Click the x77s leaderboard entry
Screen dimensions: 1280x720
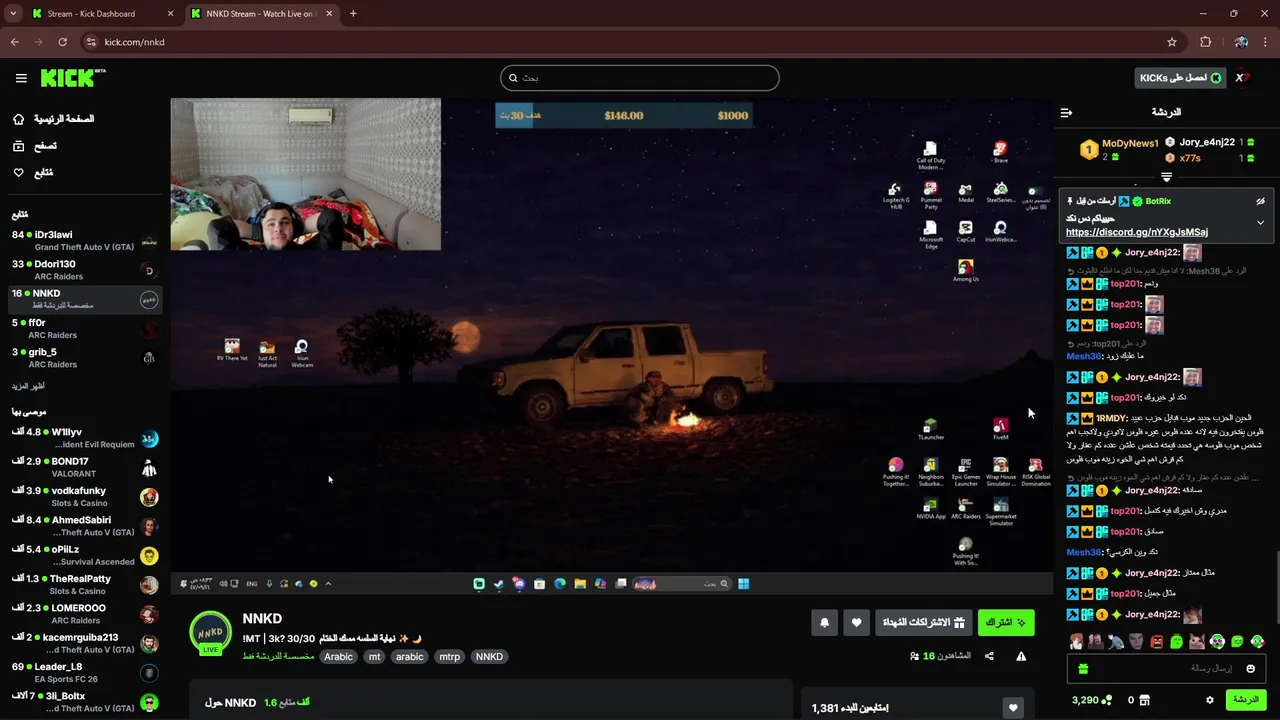pos(1189,158)
